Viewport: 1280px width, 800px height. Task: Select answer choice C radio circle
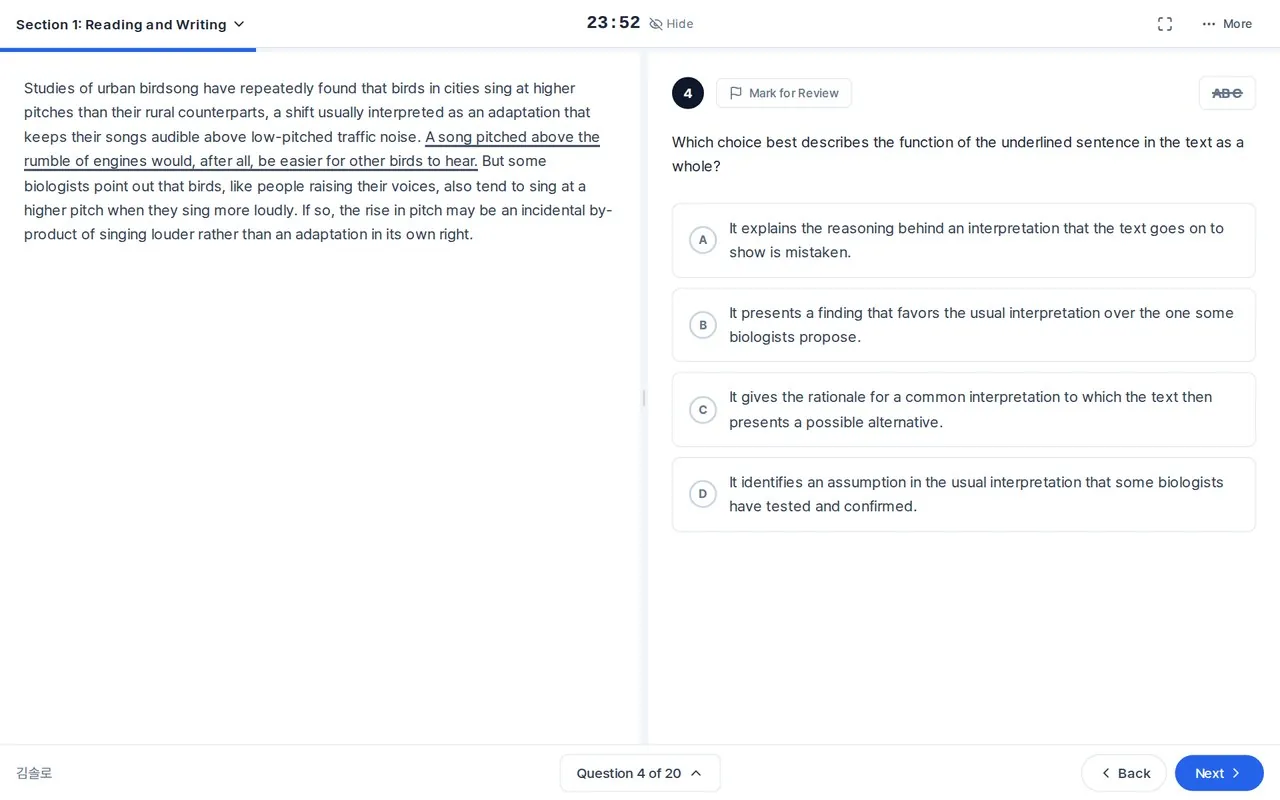pyautogui.click(x=703, y=410)
